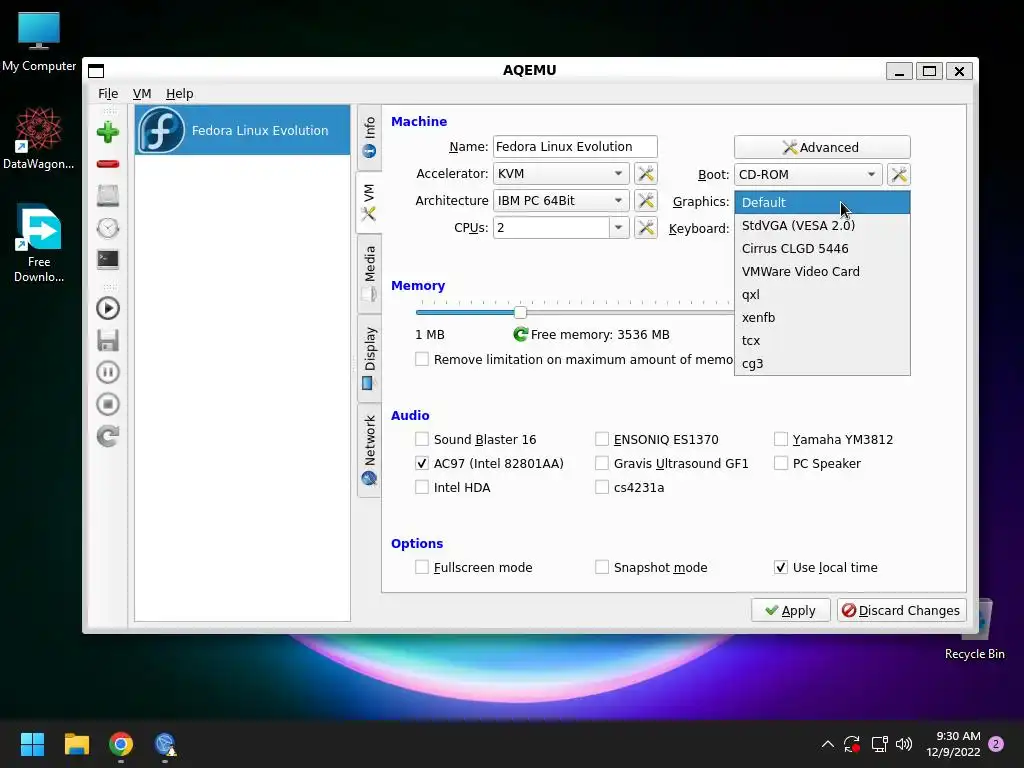This screenshot has height=768, width=1024.
Task: Click the terminal monitor toolbar icon
Action: [x=108, y=259]
